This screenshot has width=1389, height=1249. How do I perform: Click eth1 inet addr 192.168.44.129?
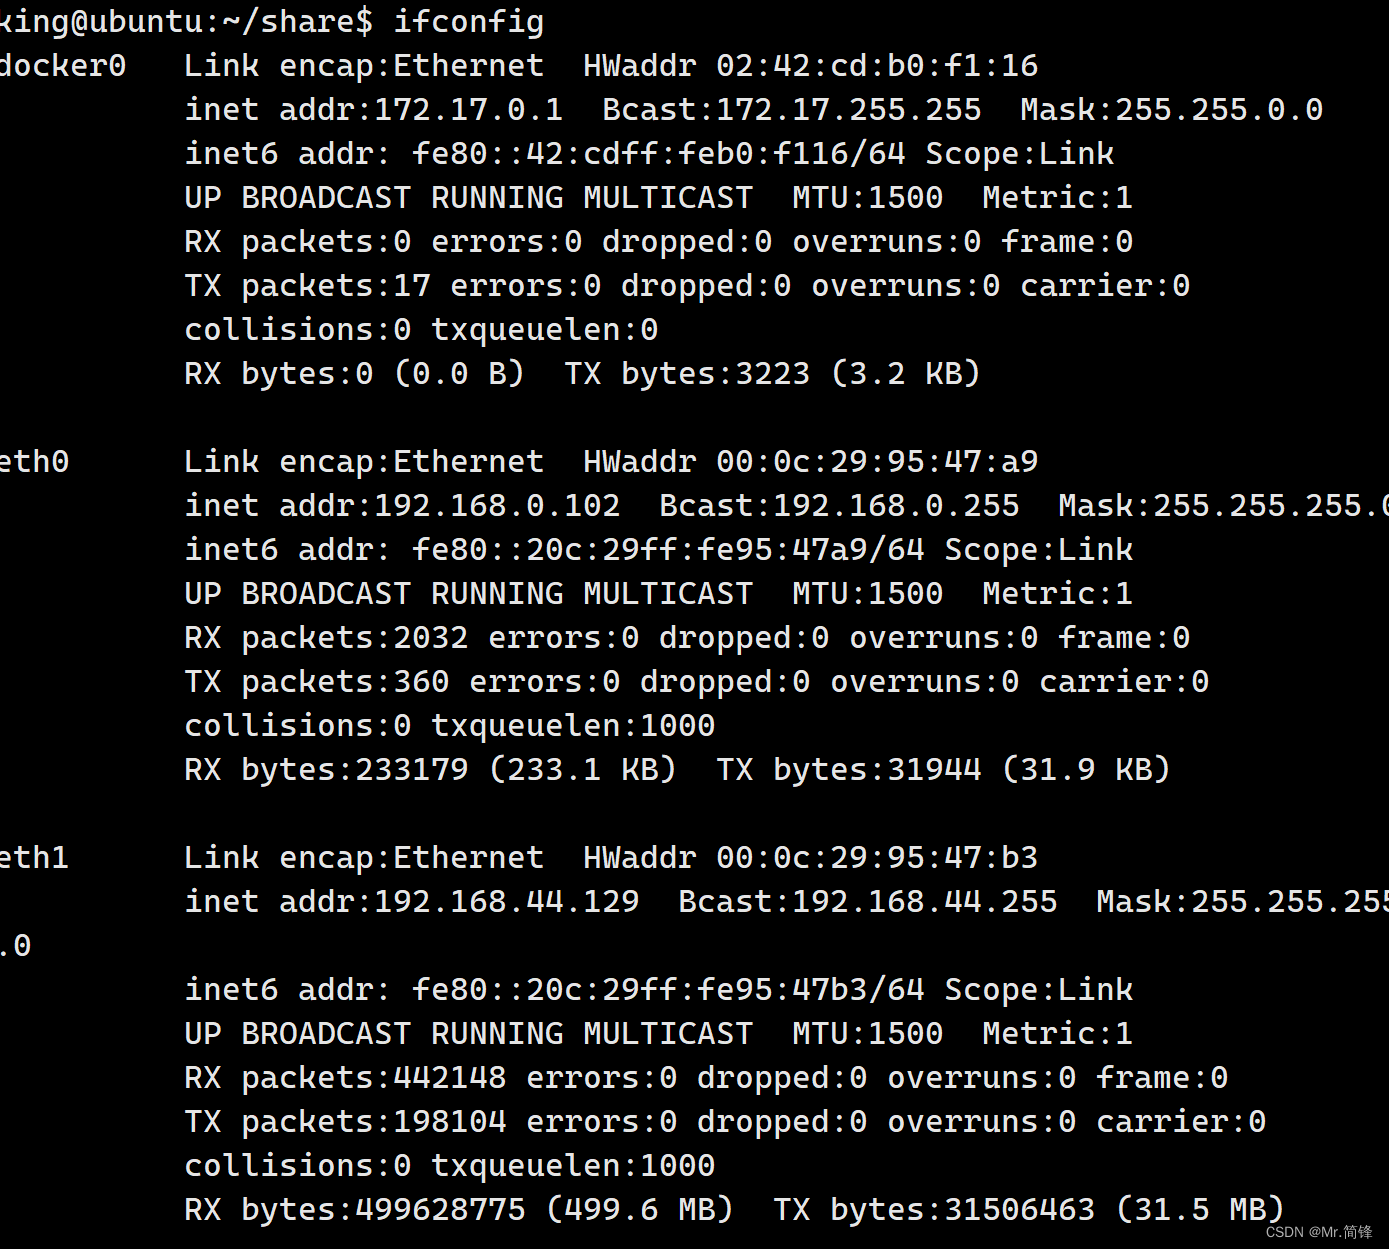pyautogui.click(x=412, y=902)
